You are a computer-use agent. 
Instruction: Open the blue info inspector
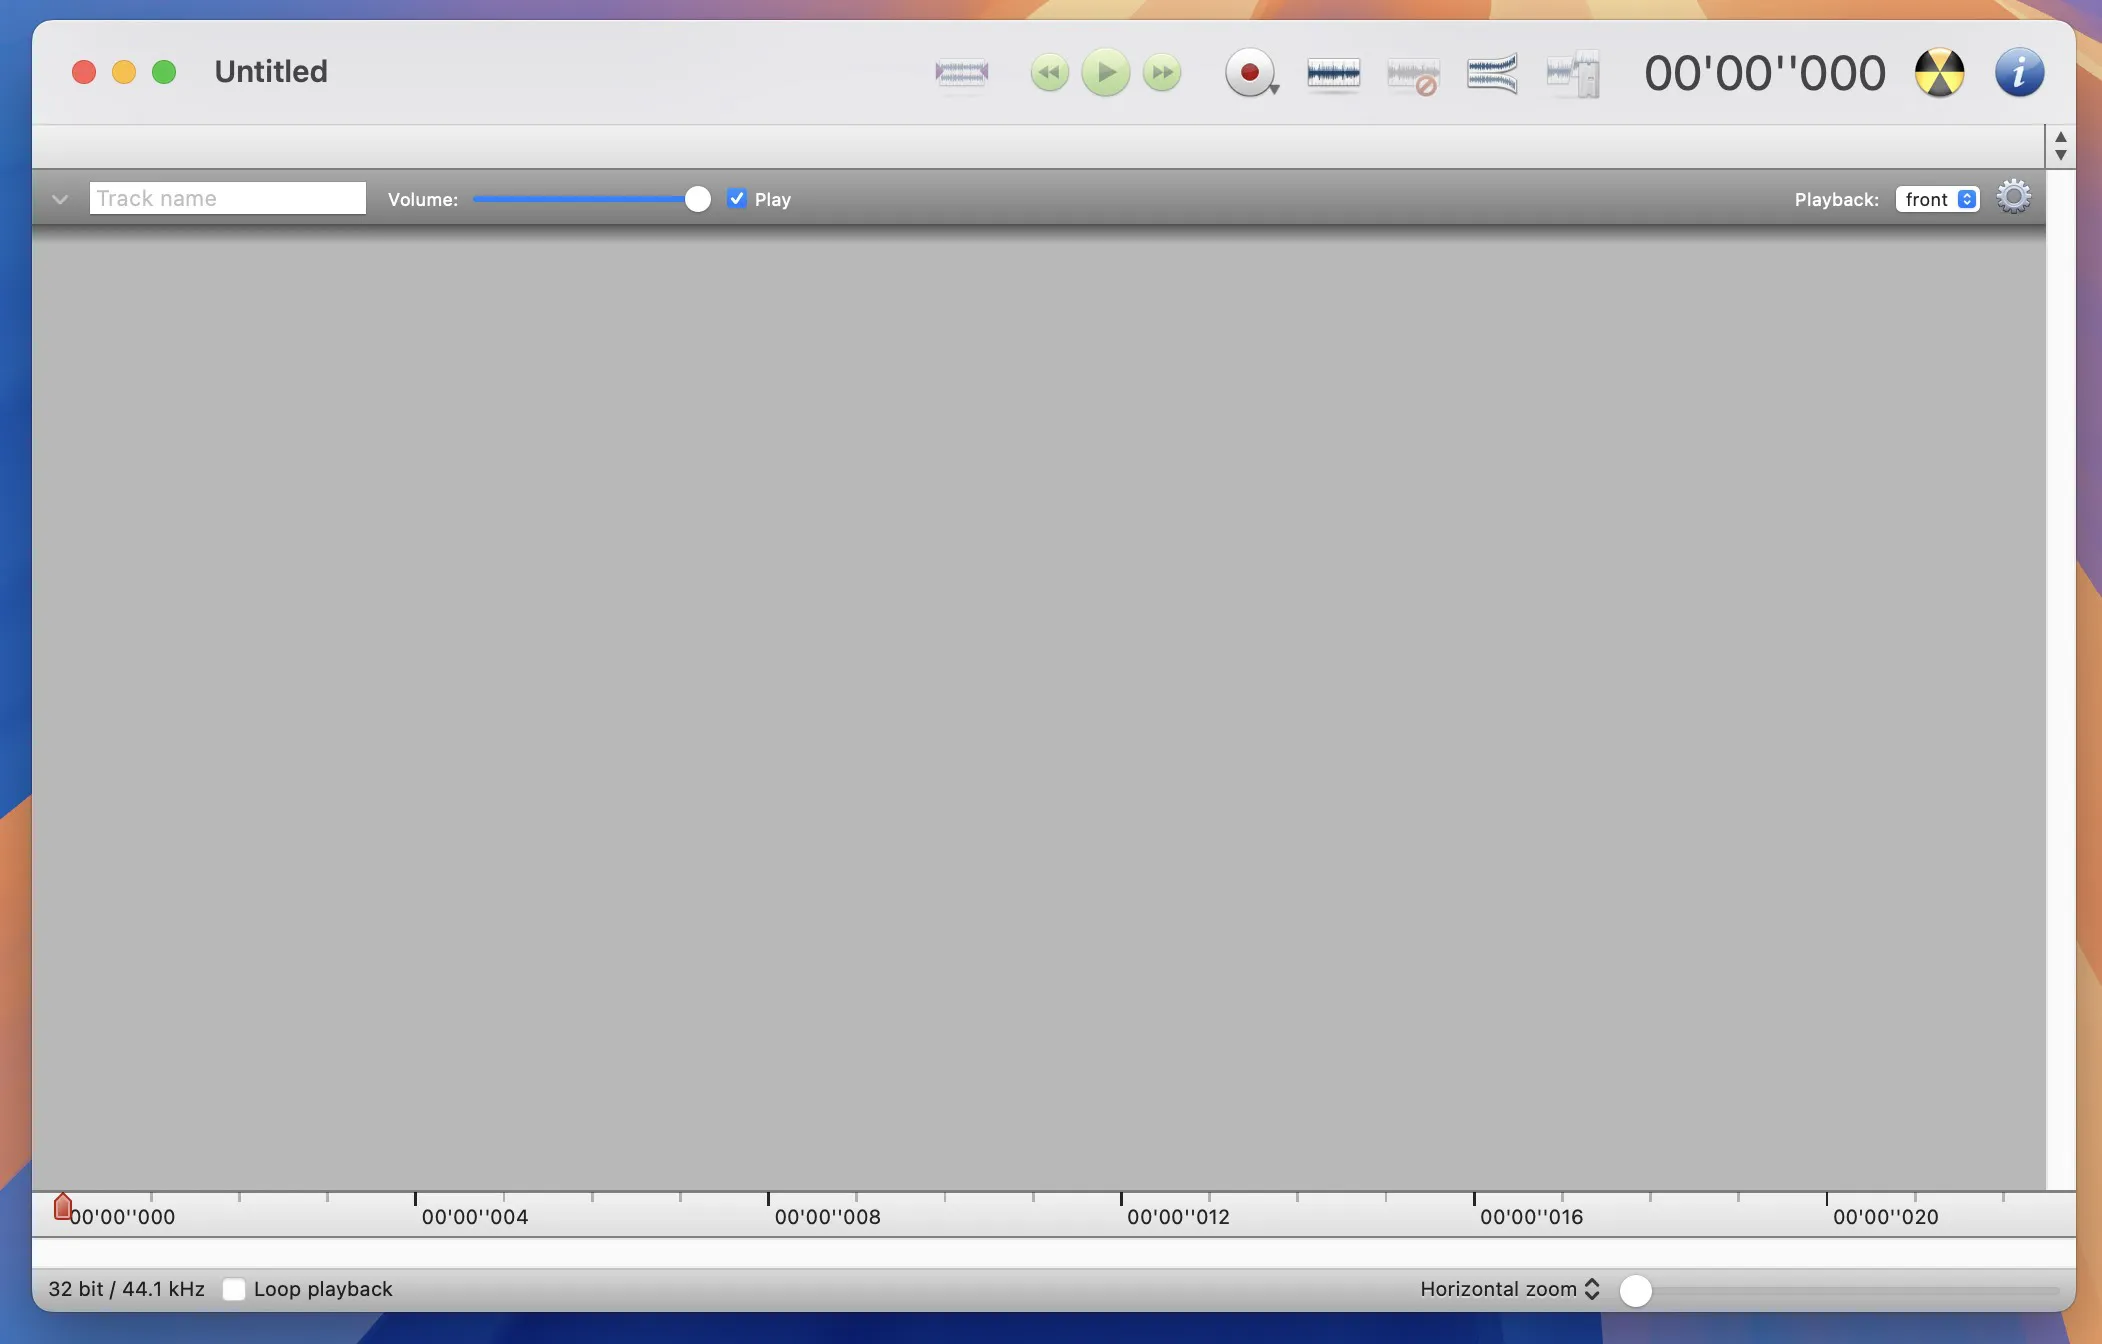[2019, 73]
